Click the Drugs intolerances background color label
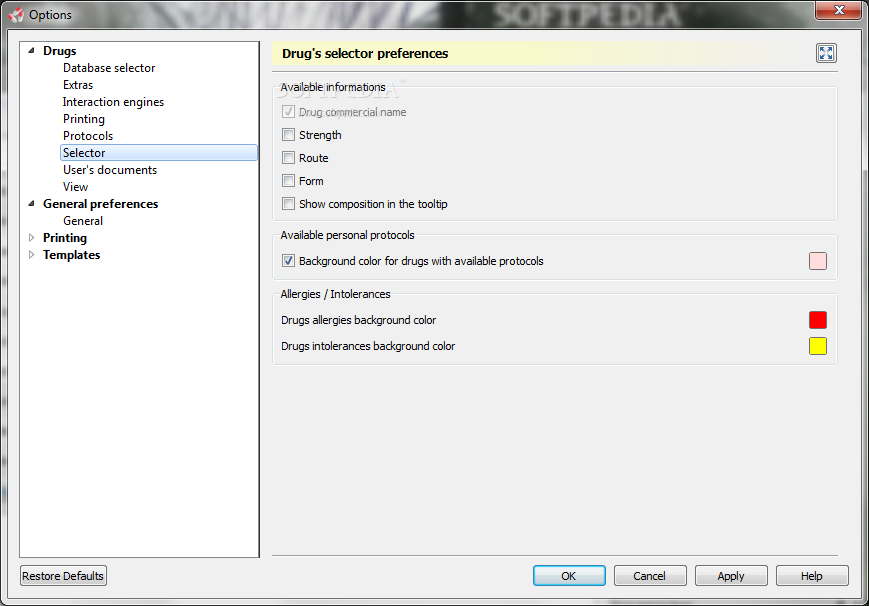The width and height of the screenshot is (869, 606). tap(367, 346)
